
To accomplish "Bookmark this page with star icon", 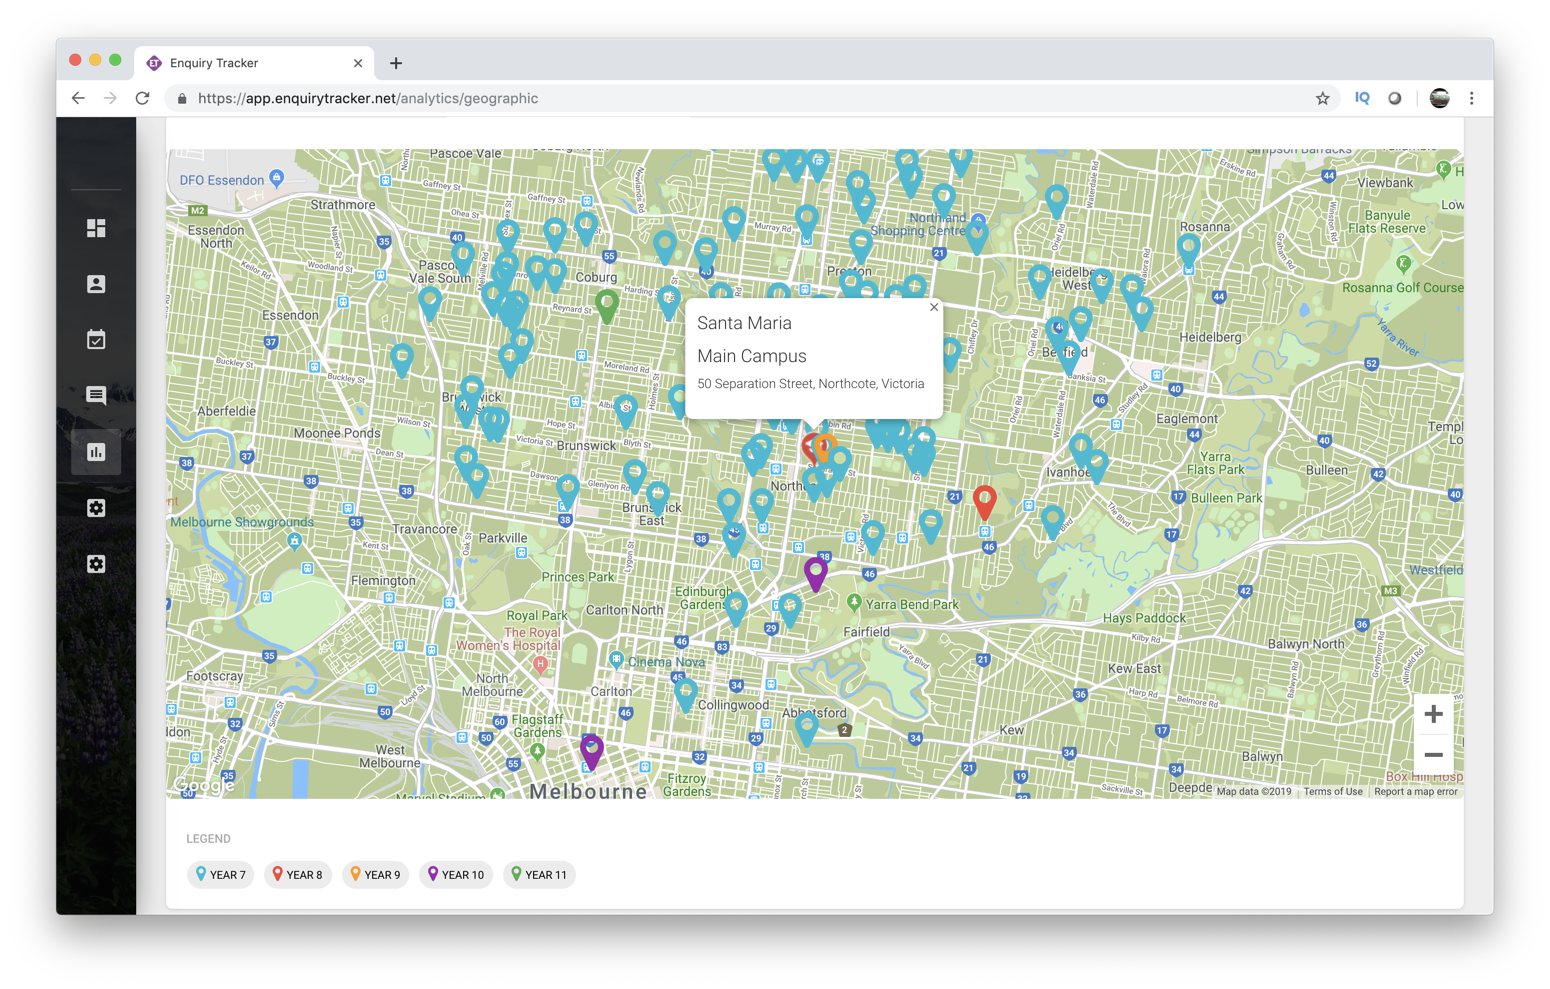I will pyautogui.click(x=1322, y=98).
